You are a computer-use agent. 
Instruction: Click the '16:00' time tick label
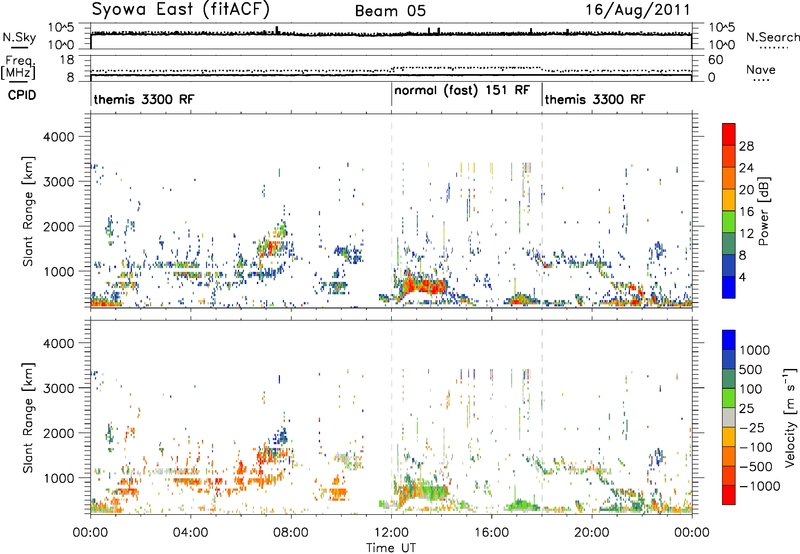(x=491, y=533)
